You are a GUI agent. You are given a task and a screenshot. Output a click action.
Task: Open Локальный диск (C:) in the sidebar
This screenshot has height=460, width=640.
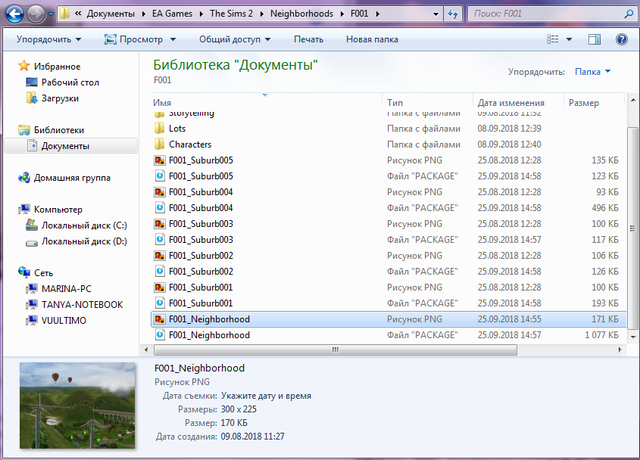84,225
